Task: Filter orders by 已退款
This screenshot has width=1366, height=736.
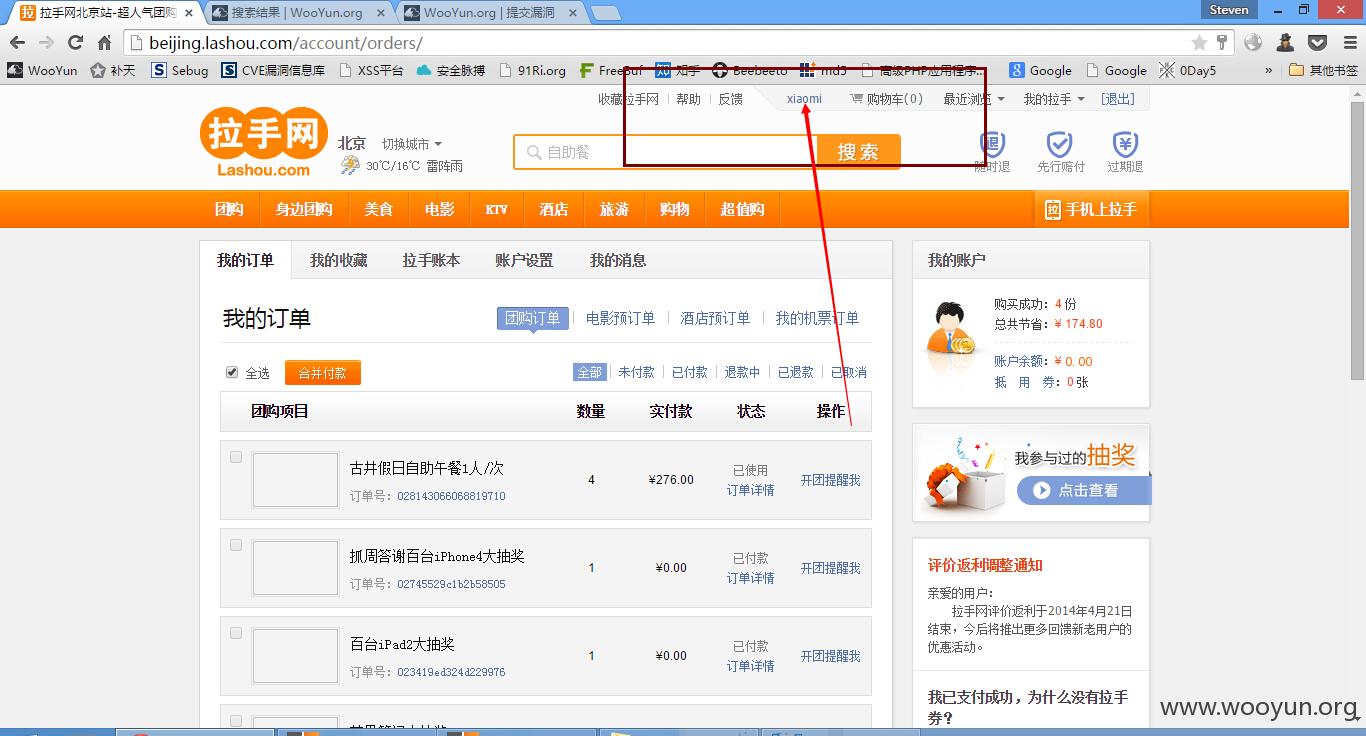Action: 796,372
